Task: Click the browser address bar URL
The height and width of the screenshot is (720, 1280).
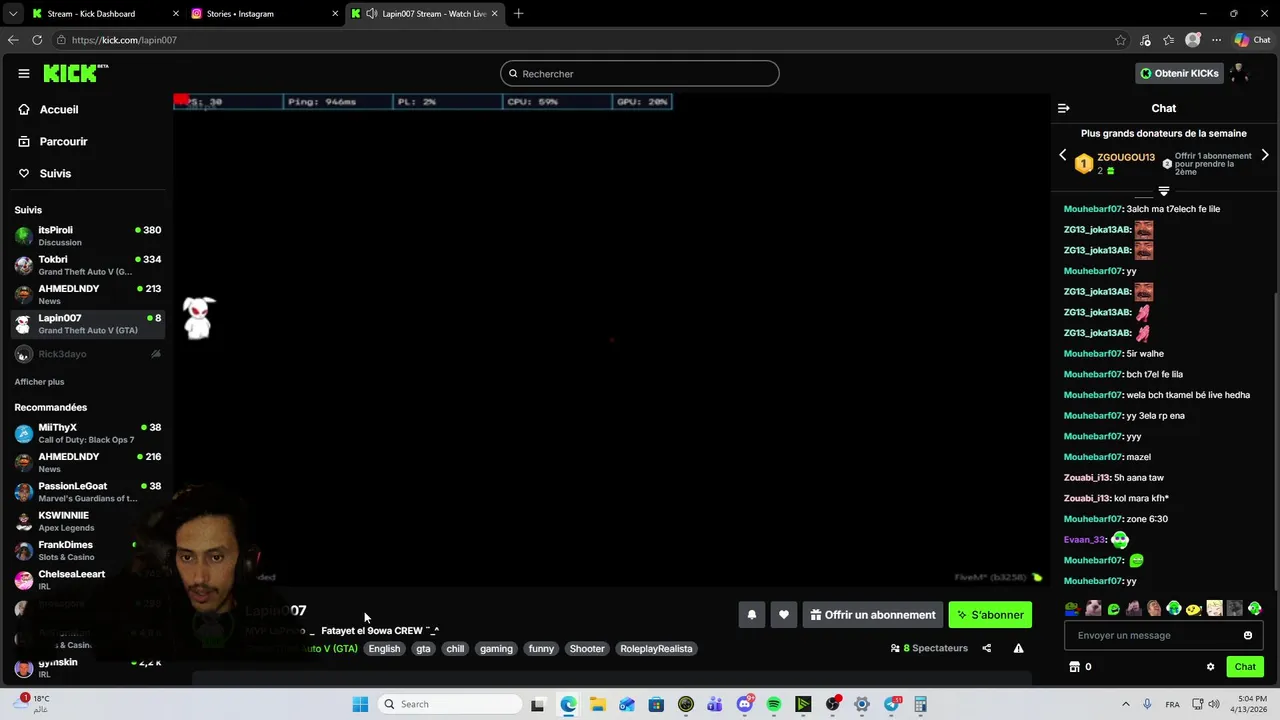Action: pyautogui.click(x=124, y=40)
